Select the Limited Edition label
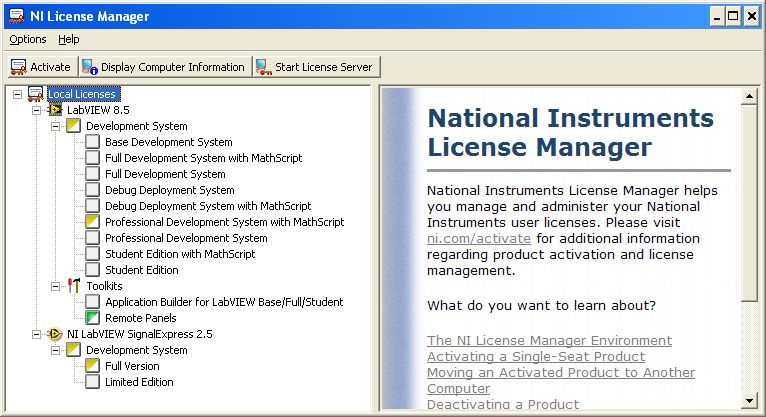 (139, 382)
